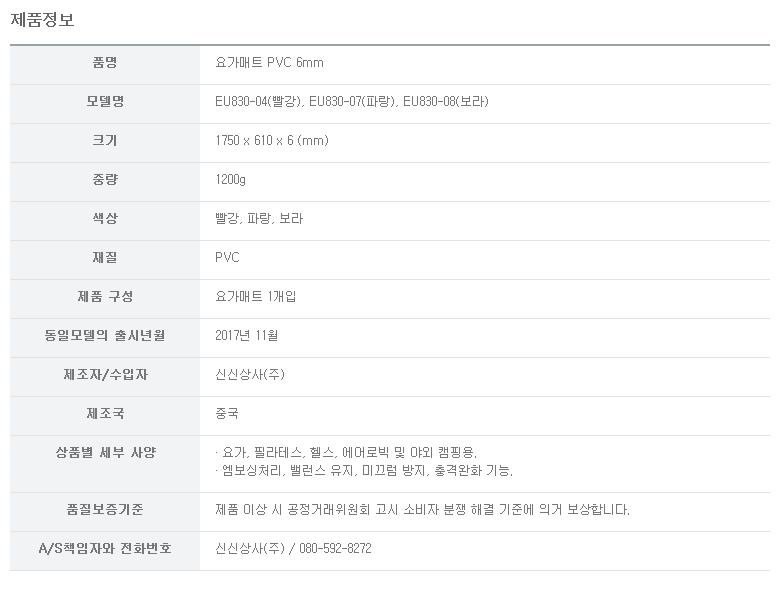Click the A/S phone number 080-592-8272

click(x=334, y=549)
